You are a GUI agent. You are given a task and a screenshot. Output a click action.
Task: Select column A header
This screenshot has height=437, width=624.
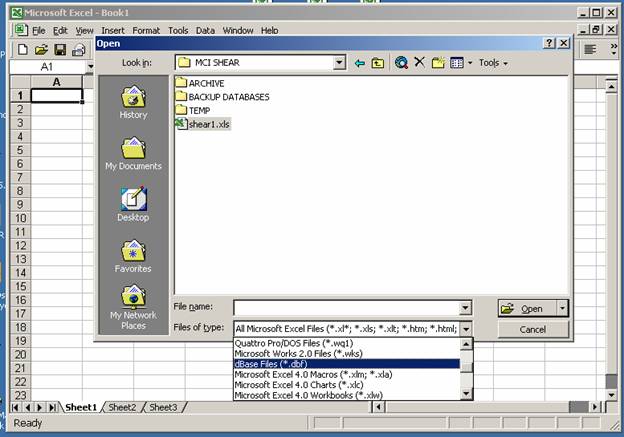point(57,82)
